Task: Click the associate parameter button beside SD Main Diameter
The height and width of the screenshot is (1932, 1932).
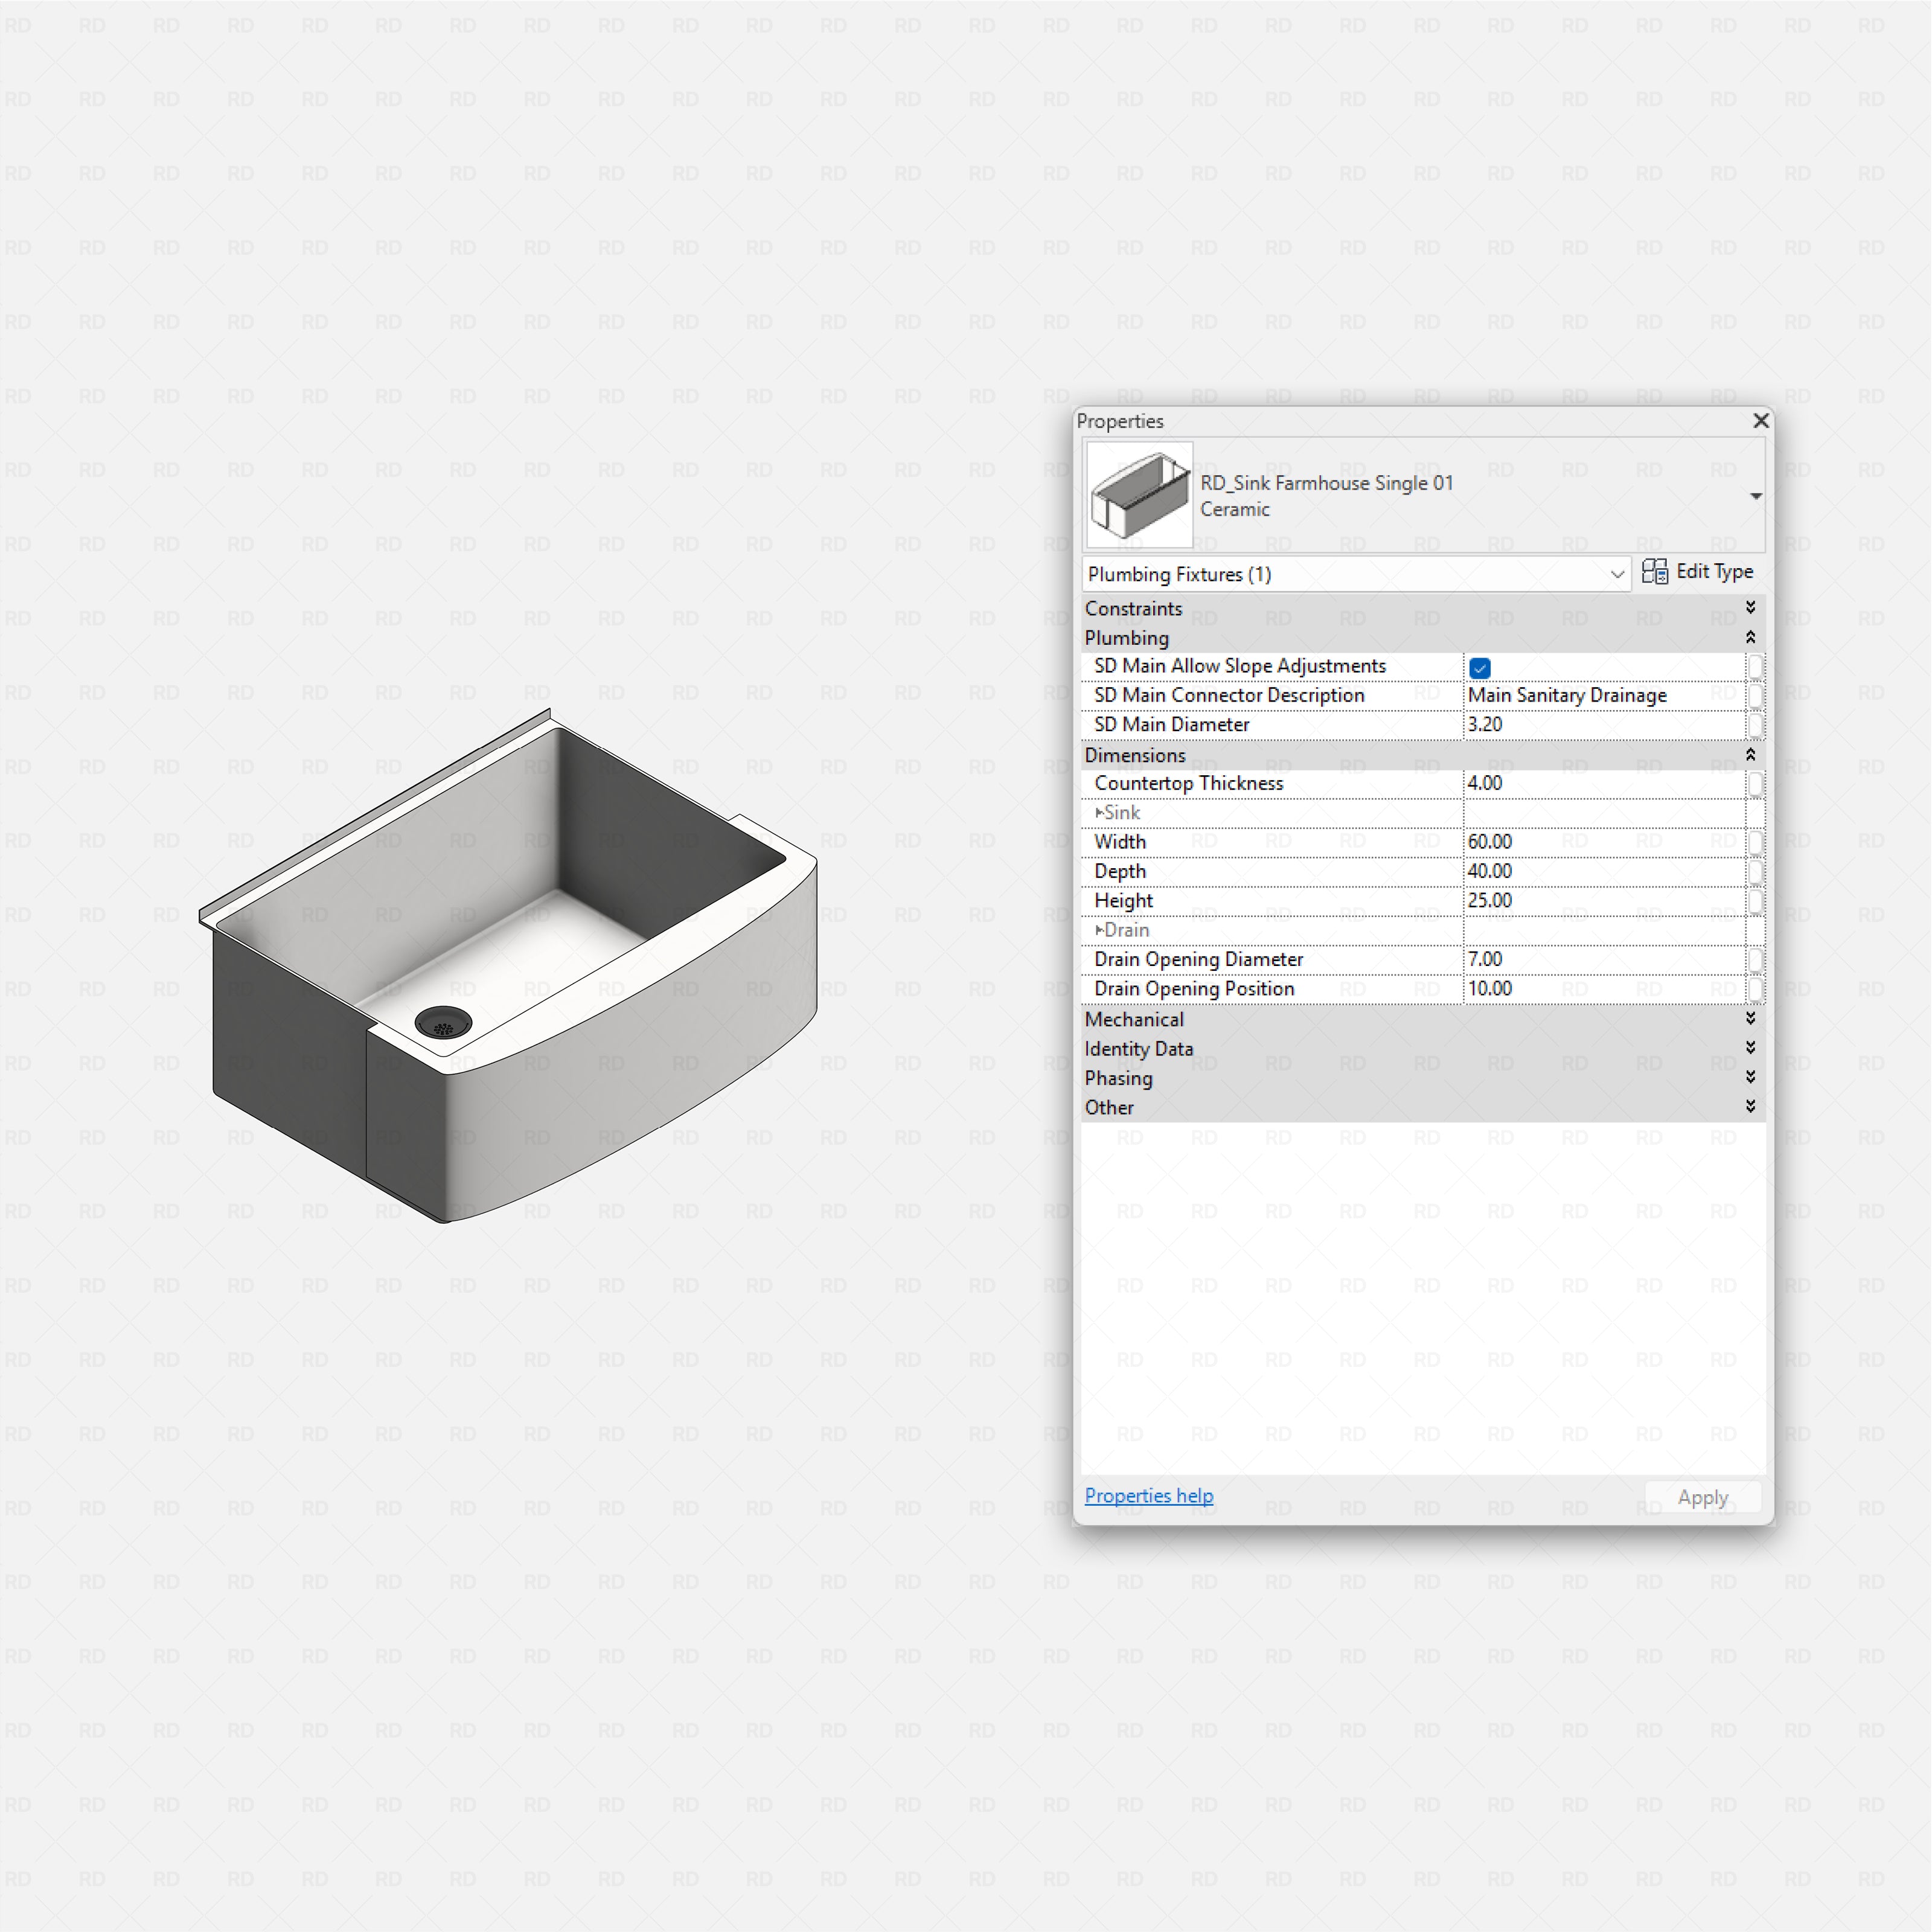Action: tap(1757, 725)
